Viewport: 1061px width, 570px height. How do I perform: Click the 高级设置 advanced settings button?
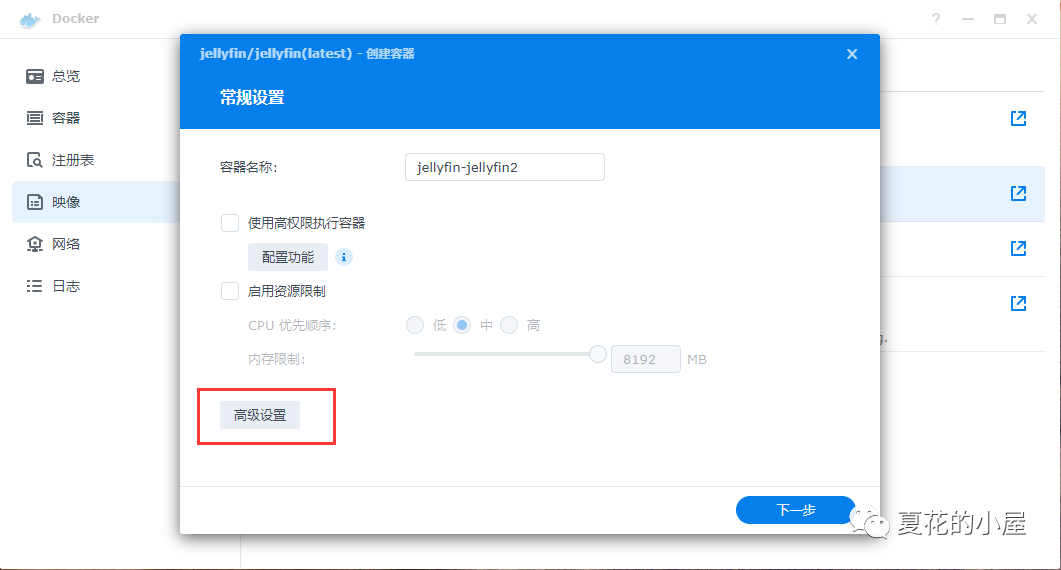pyautogui.click(x=260, y=415)
